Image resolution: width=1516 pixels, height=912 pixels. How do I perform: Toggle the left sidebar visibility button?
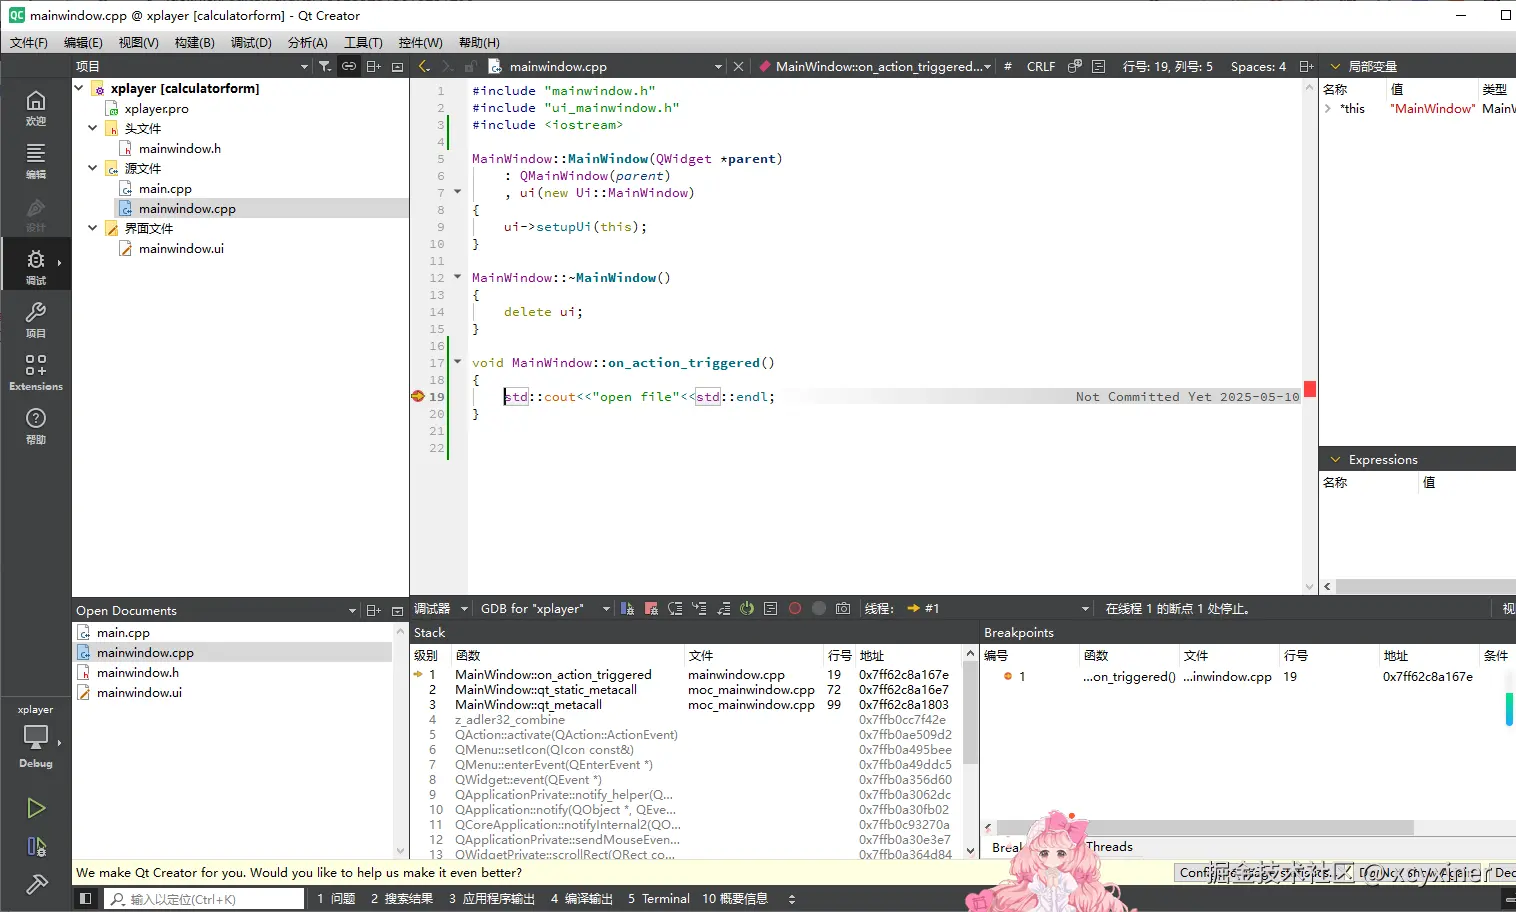pyautogui.click(x=86, y=899)
